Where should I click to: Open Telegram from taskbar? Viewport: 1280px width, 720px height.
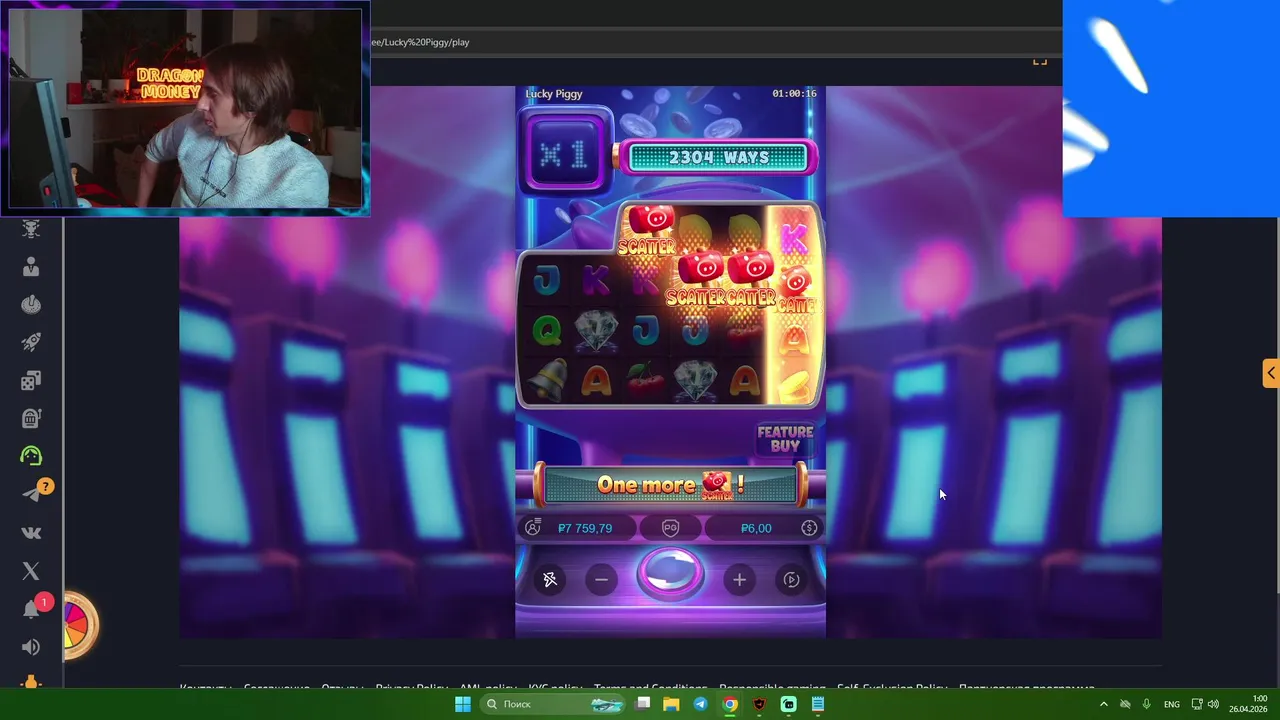click(x=700, y=704)
